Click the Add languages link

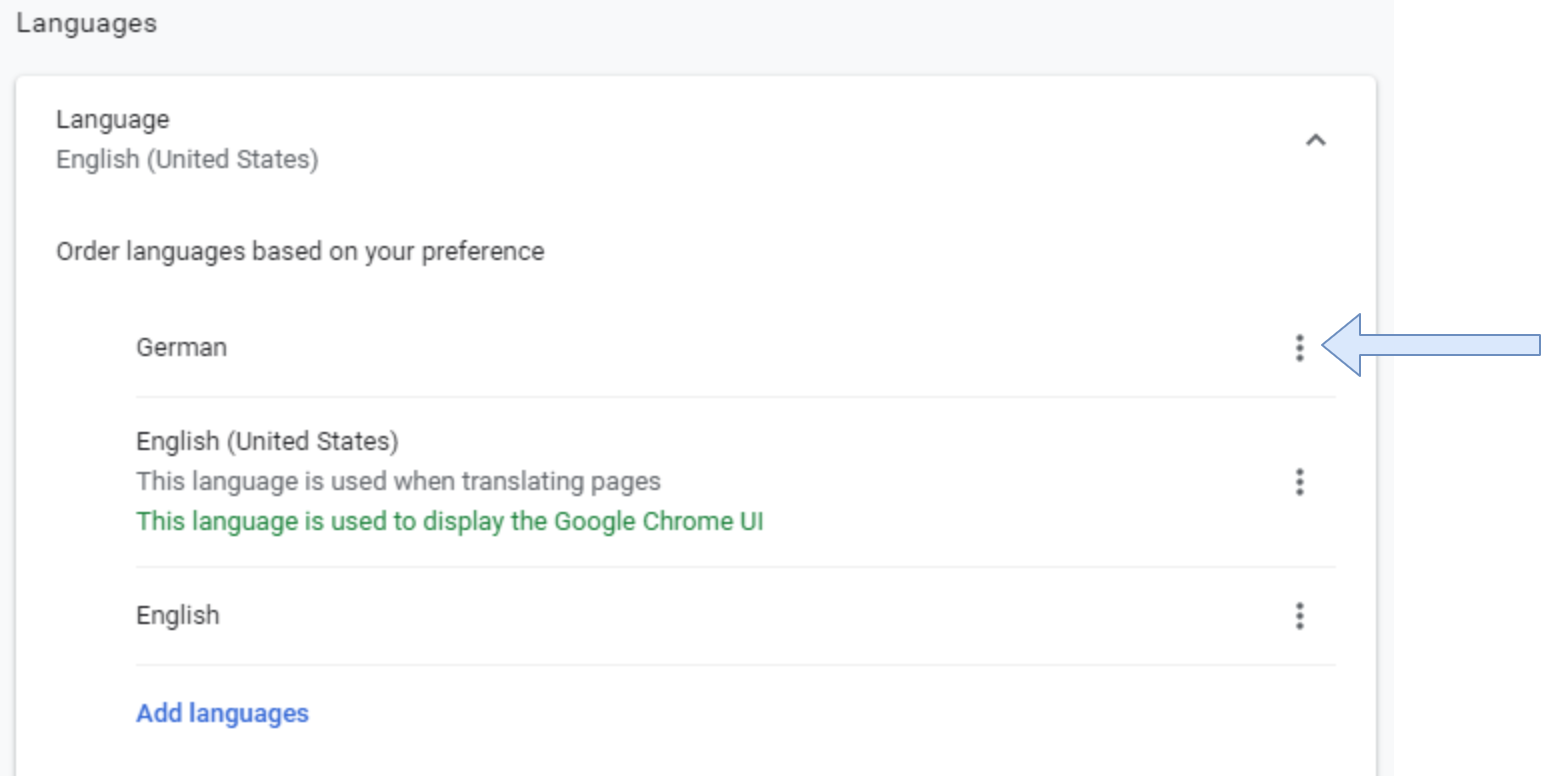click(x=222, y=713)
